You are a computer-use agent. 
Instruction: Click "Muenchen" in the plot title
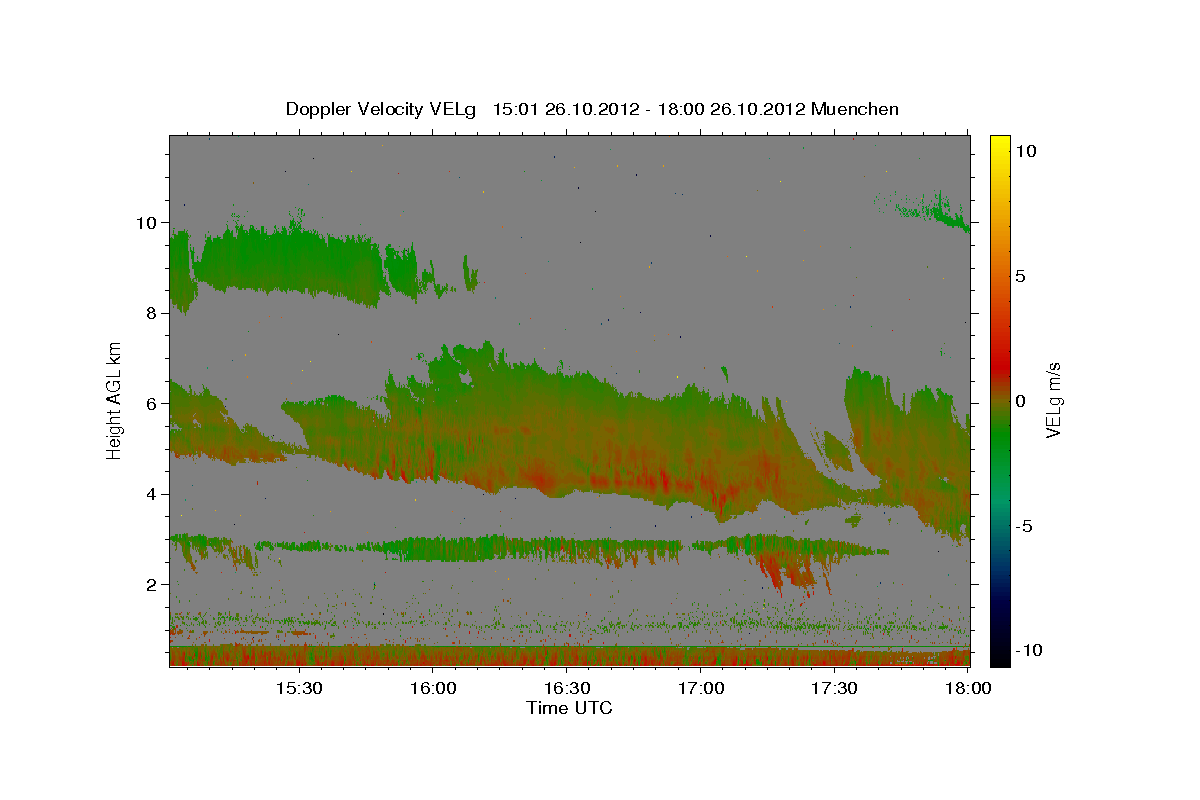pyautogui.click(x=855, y=109)
